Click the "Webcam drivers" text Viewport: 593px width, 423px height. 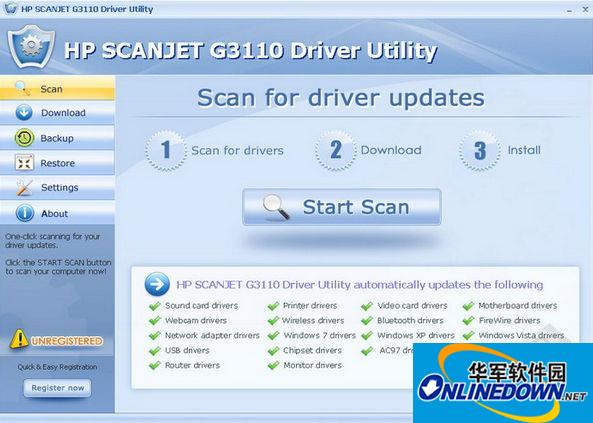[x=196, y=320]
